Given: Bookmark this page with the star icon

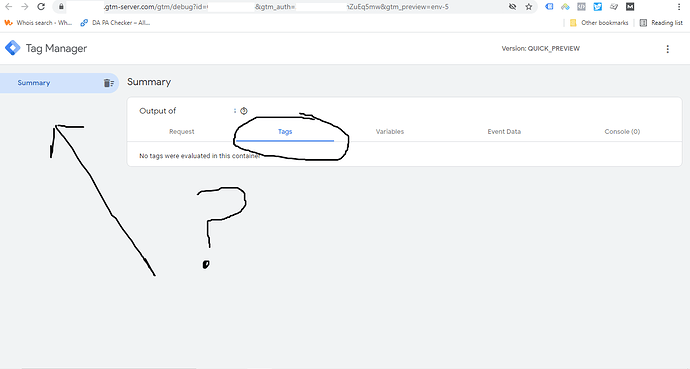Looking at the screenshot, I should 529,7.
